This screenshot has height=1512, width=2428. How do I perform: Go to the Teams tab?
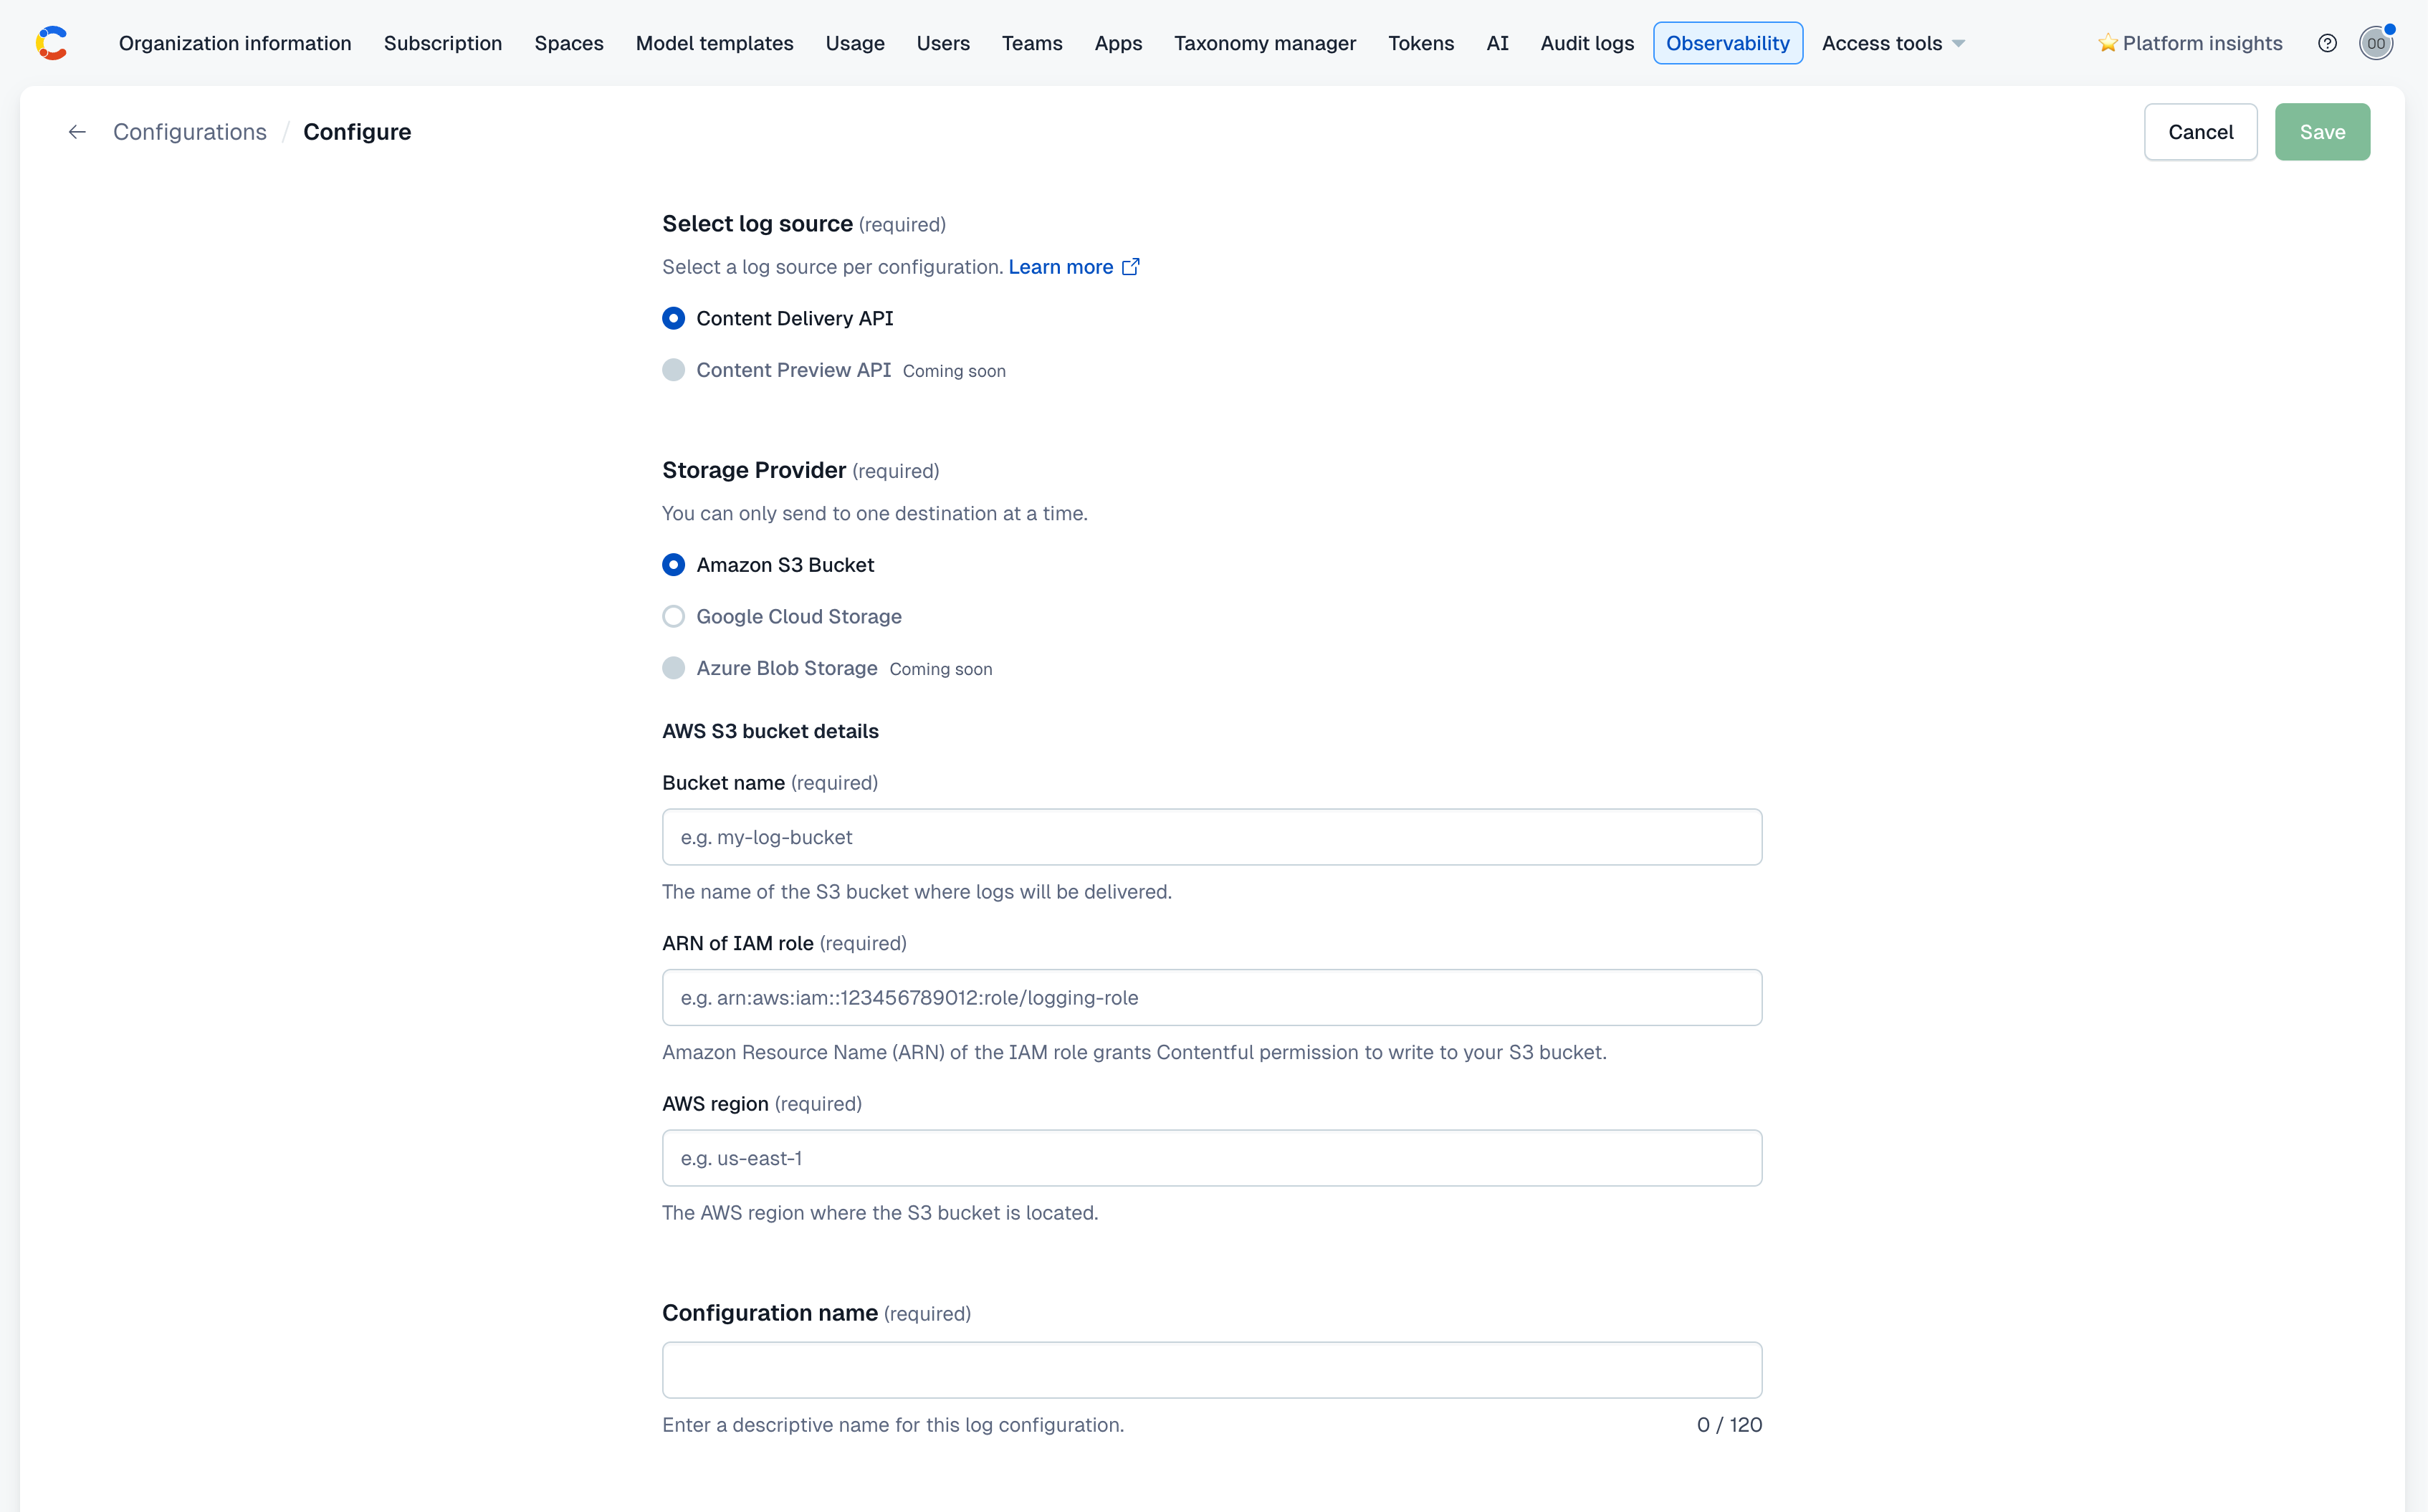click(x=1032, y=43)
